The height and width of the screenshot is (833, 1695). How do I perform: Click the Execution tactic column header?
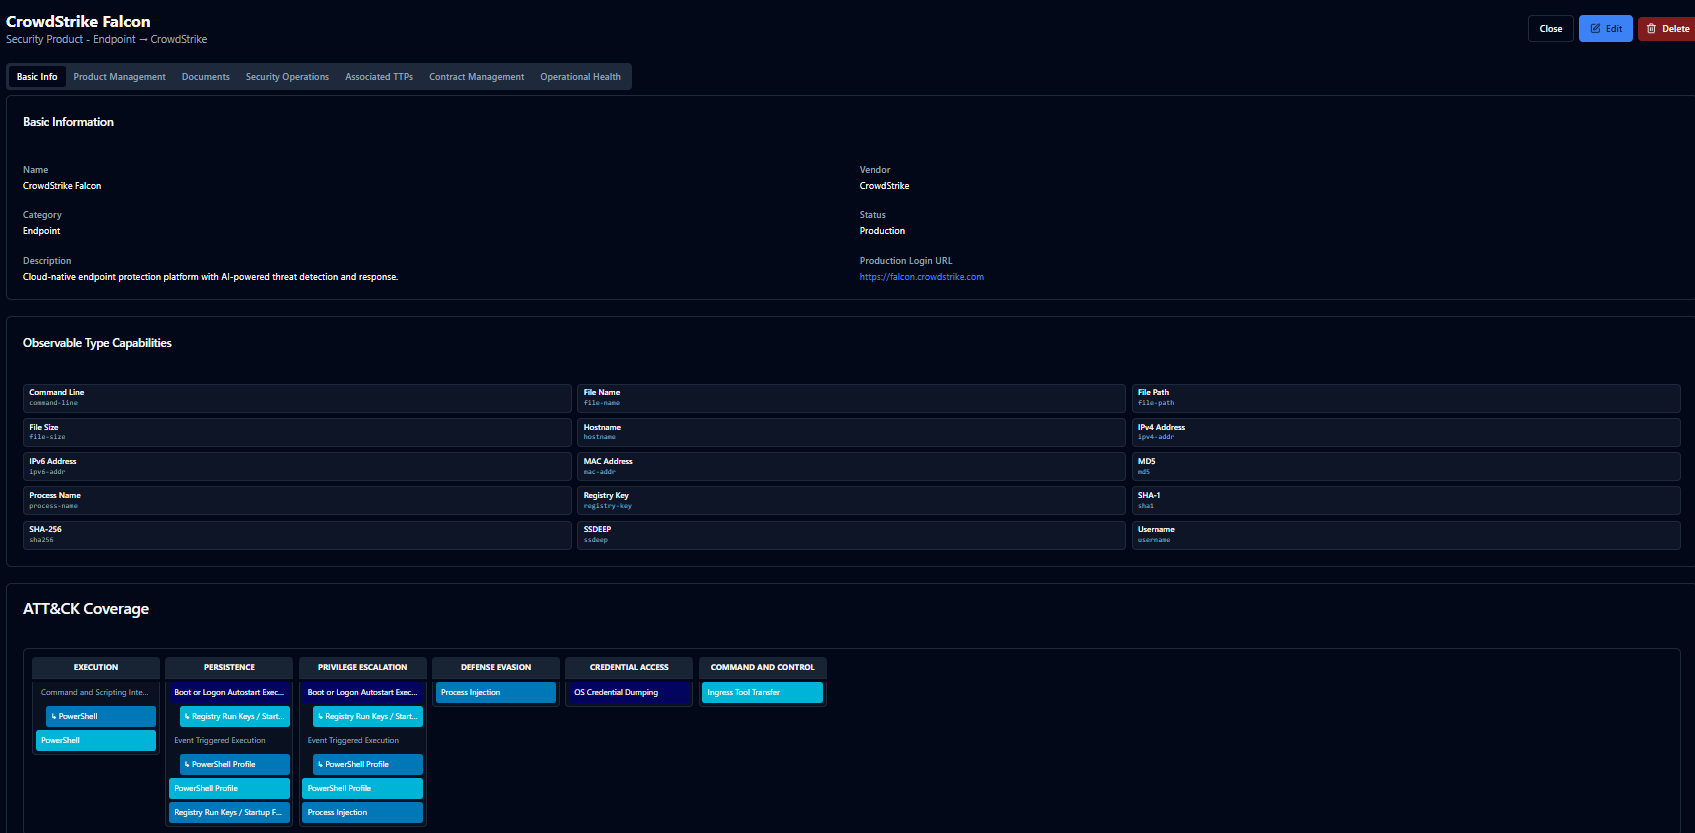(x=96, y=667)
